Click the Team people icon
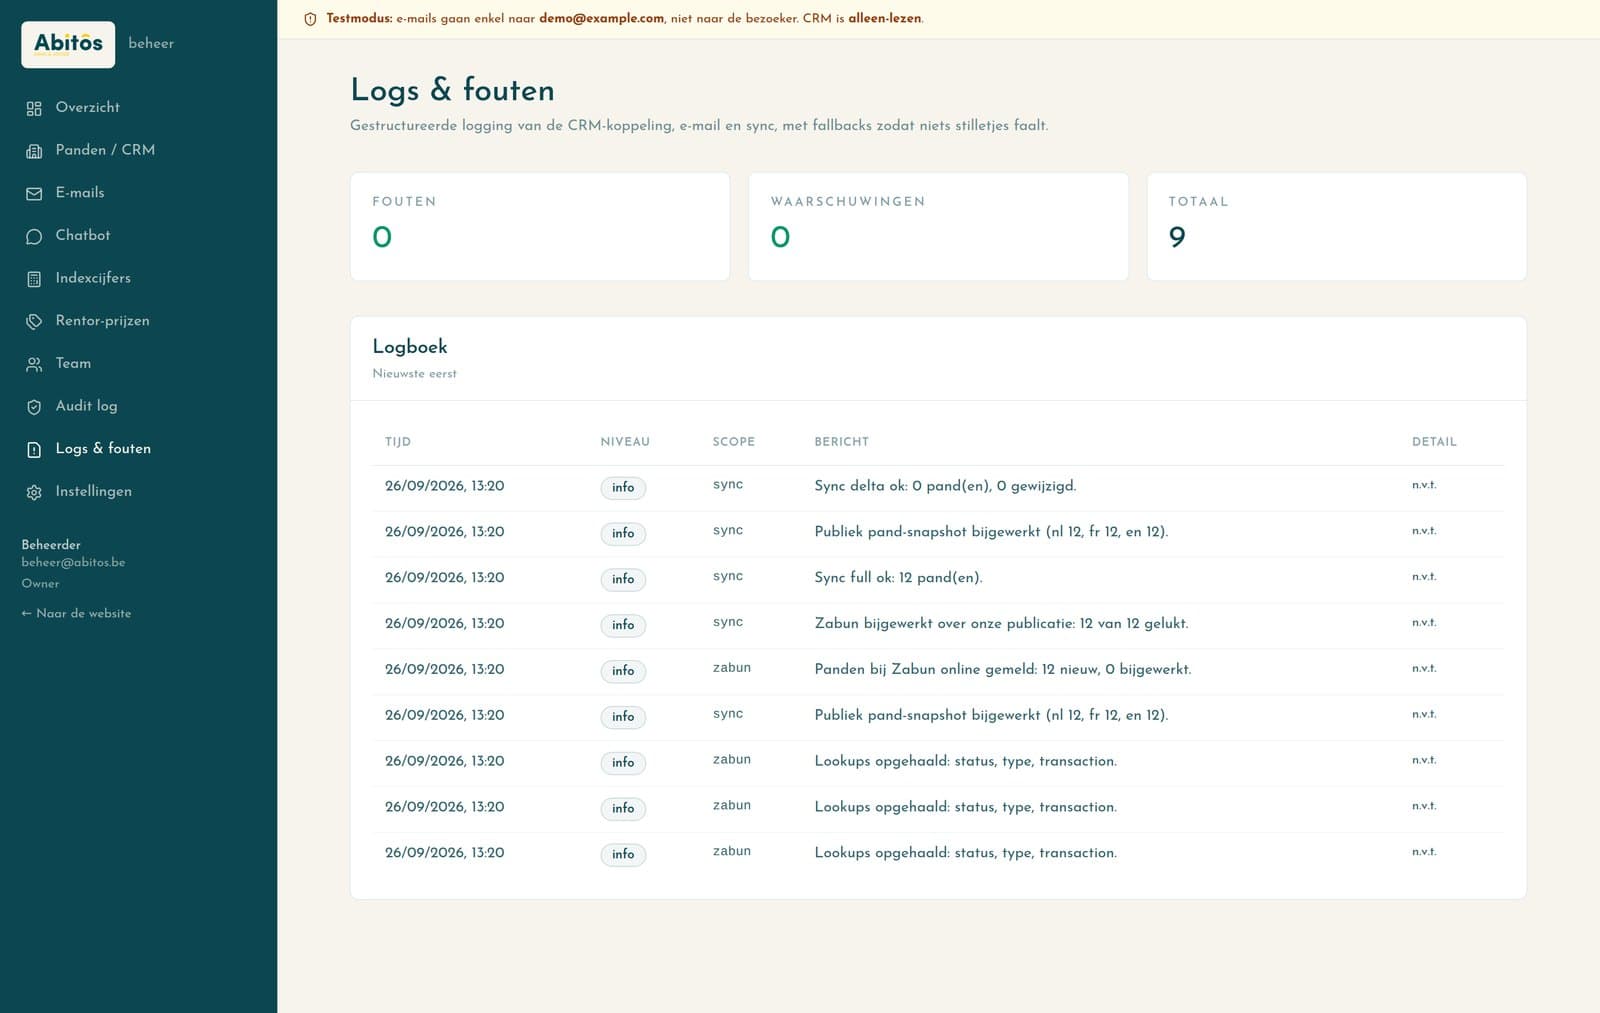The height and width of the screenshot is (1013, 1600). (x=34, y=364)
